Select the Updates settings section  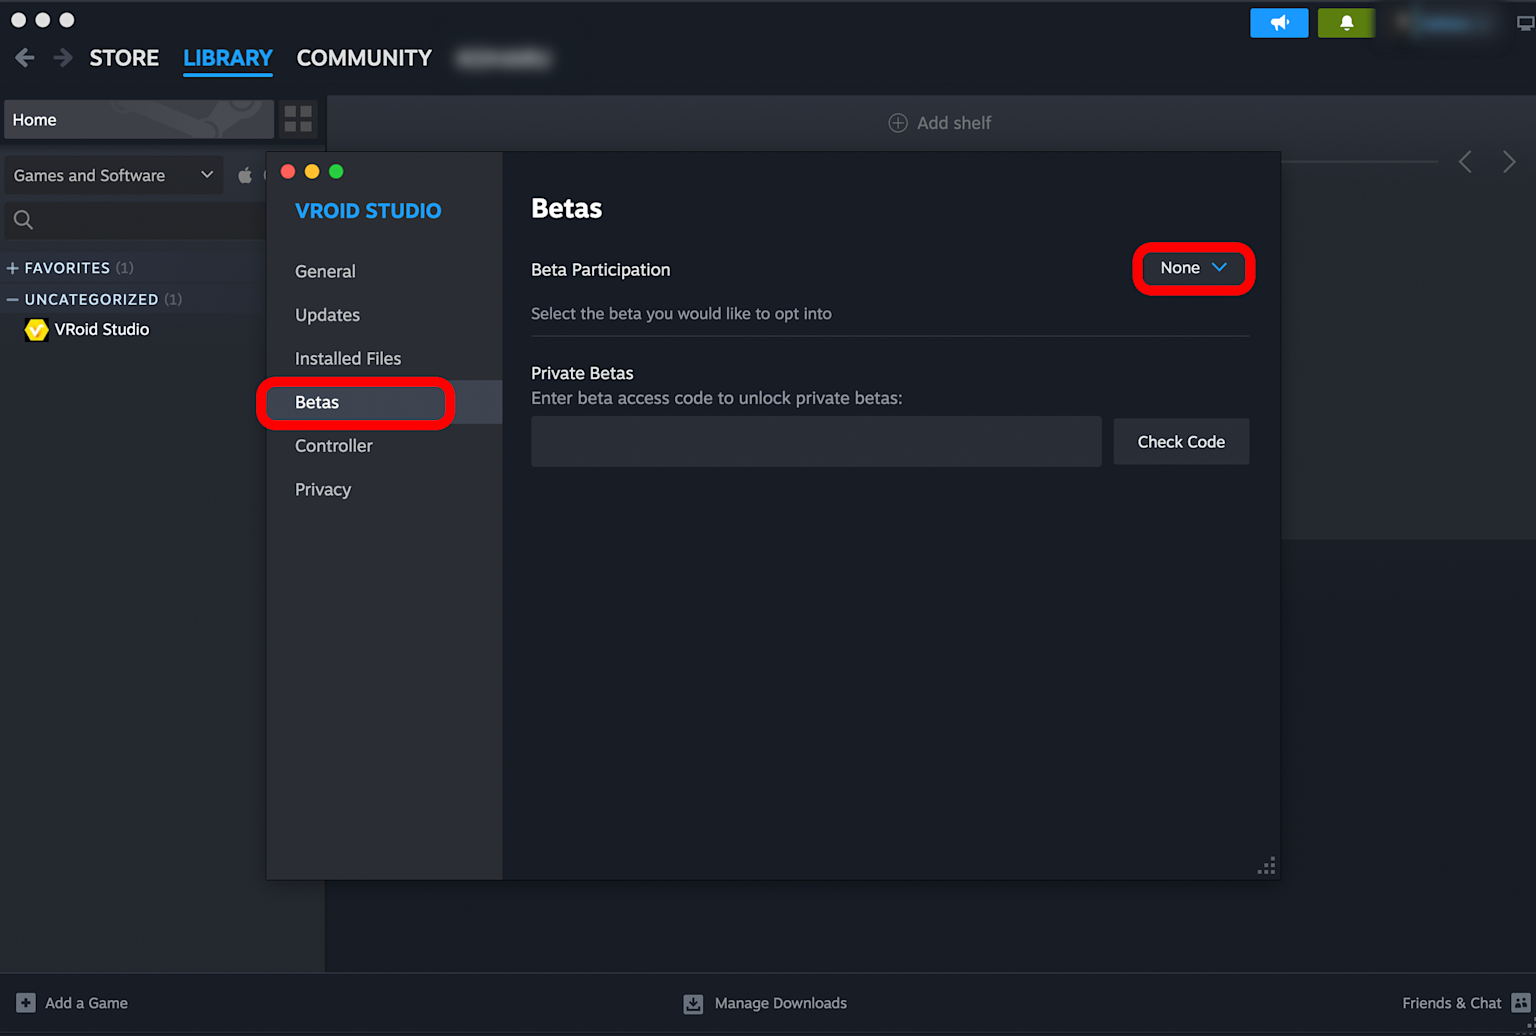tap(384, 315)
